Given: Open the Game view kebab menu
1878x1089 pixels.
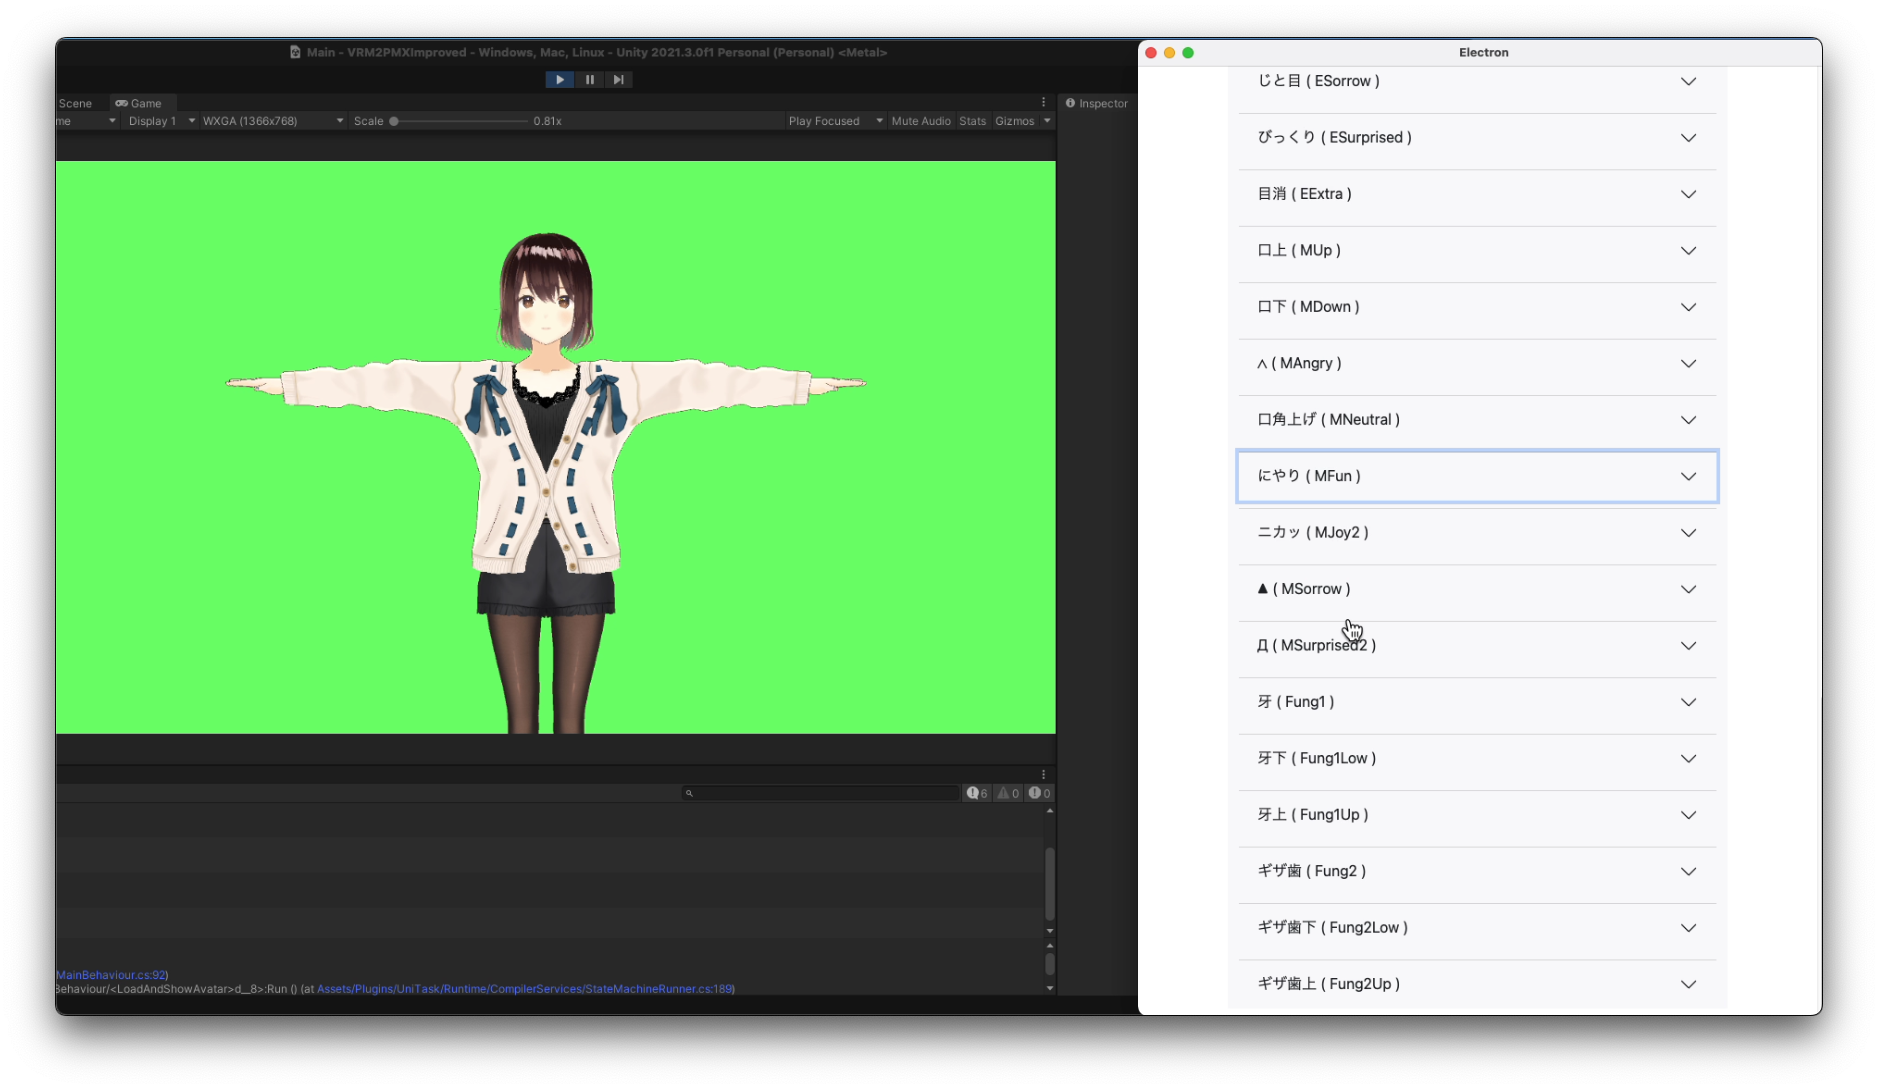Looking at the screenshot, I should coord(1043,103).
